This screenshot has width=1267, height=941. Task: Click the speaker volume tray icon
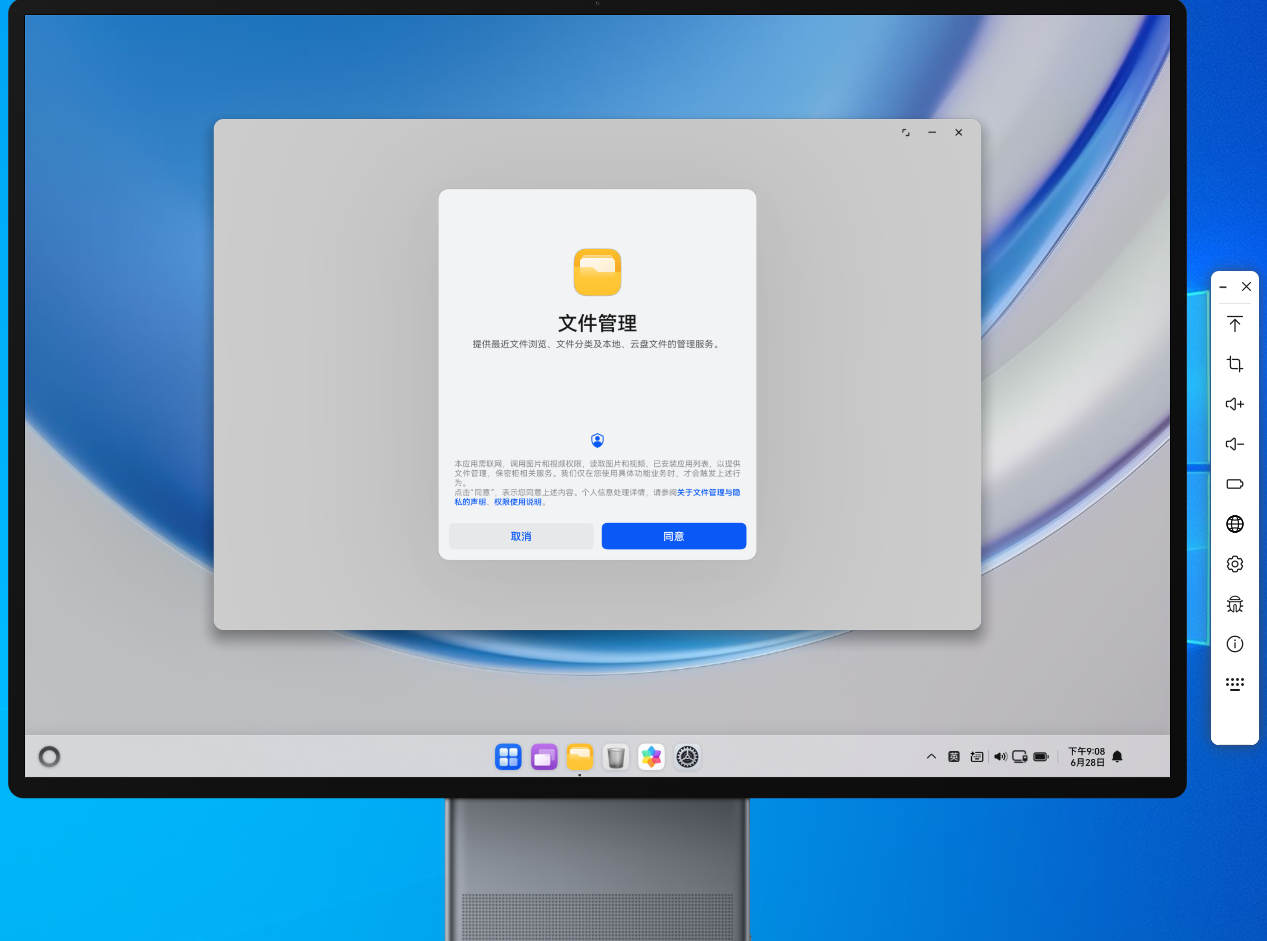point(999,757)
